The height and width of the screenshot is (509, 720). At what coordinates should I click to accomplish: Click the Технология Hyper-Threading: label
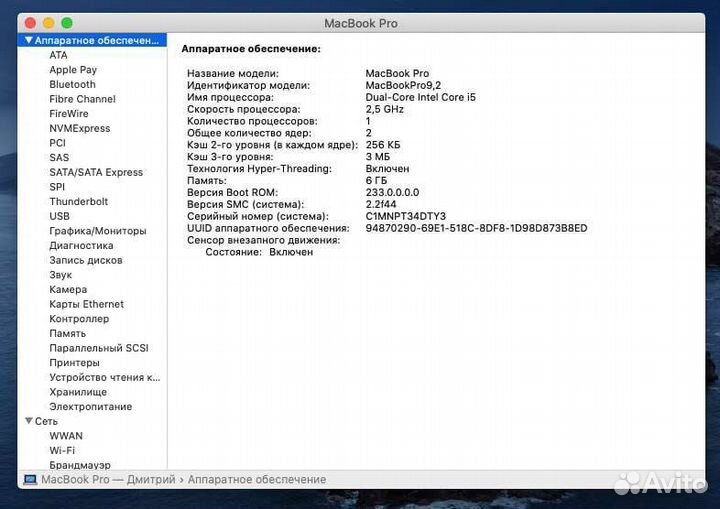259,169
